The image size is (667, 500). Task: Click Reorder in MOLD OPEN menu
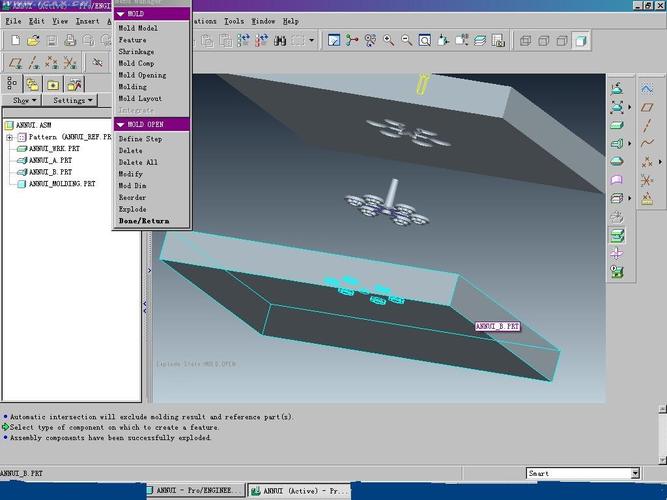click(132, 198)
